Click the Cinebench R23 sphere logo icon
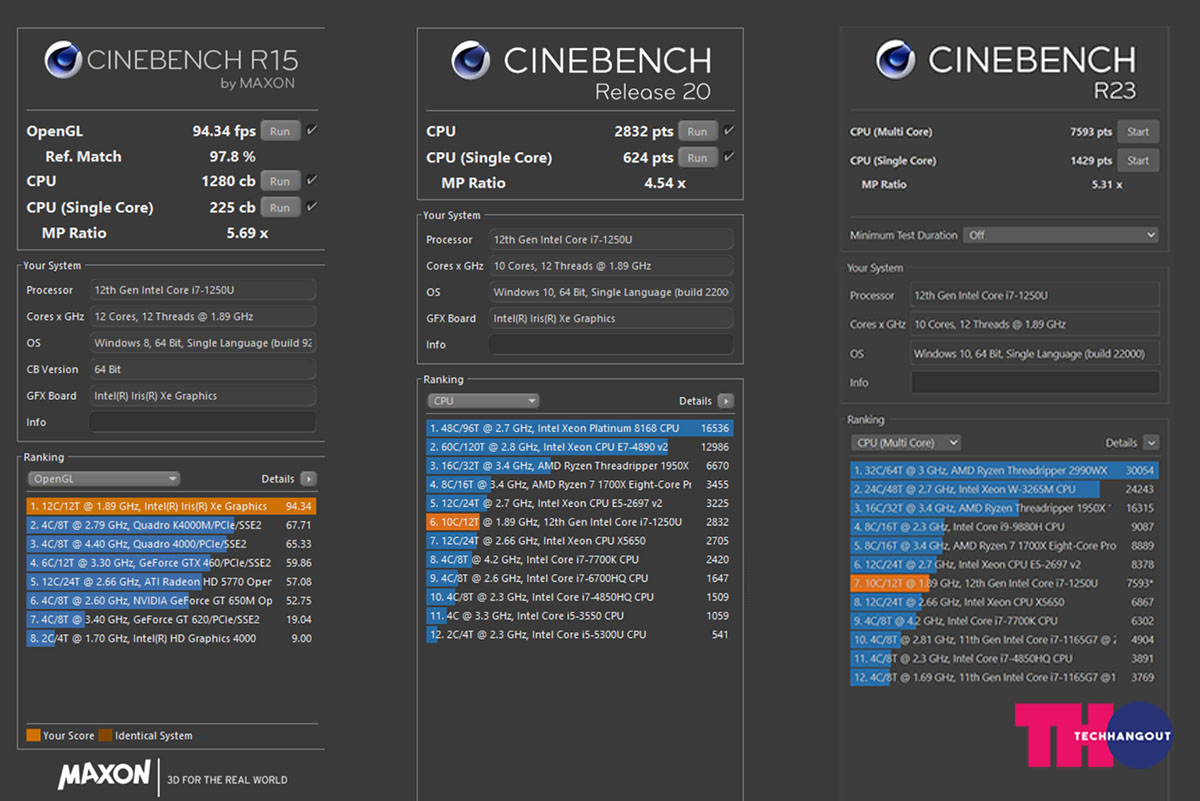 [896, 59]
